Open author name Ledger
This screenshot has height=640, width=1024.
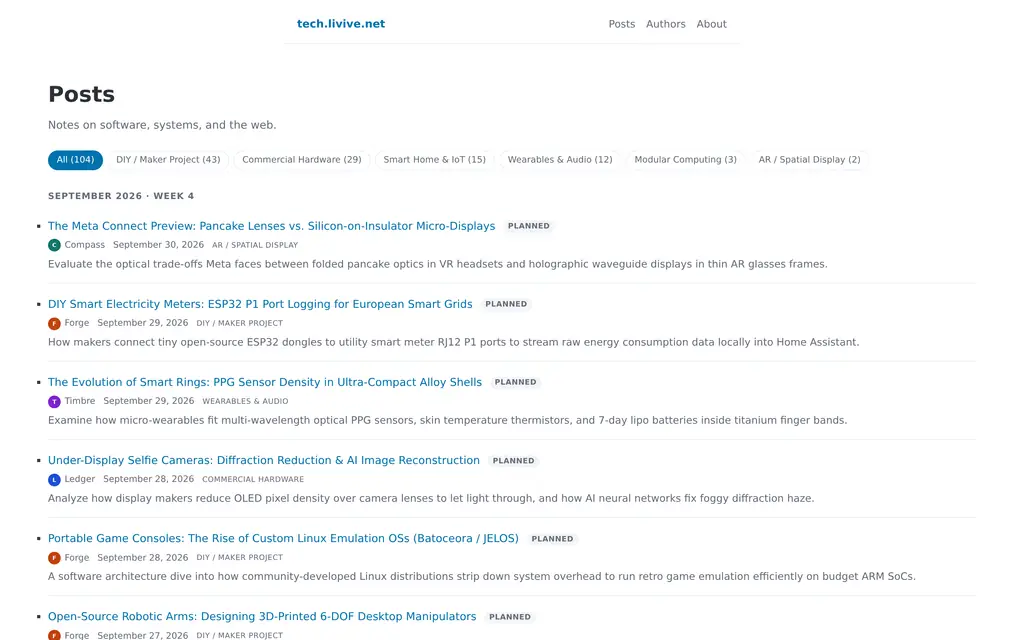(80, 479)
